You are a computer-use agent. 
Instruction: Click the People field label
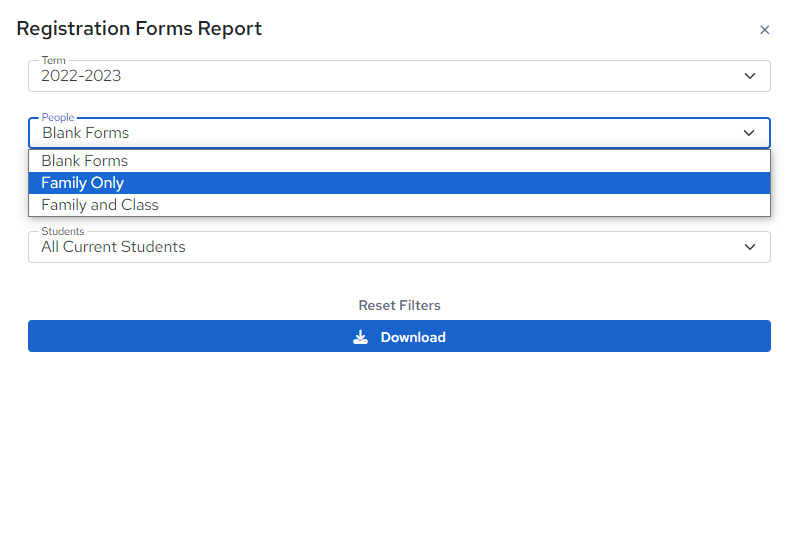58,117
